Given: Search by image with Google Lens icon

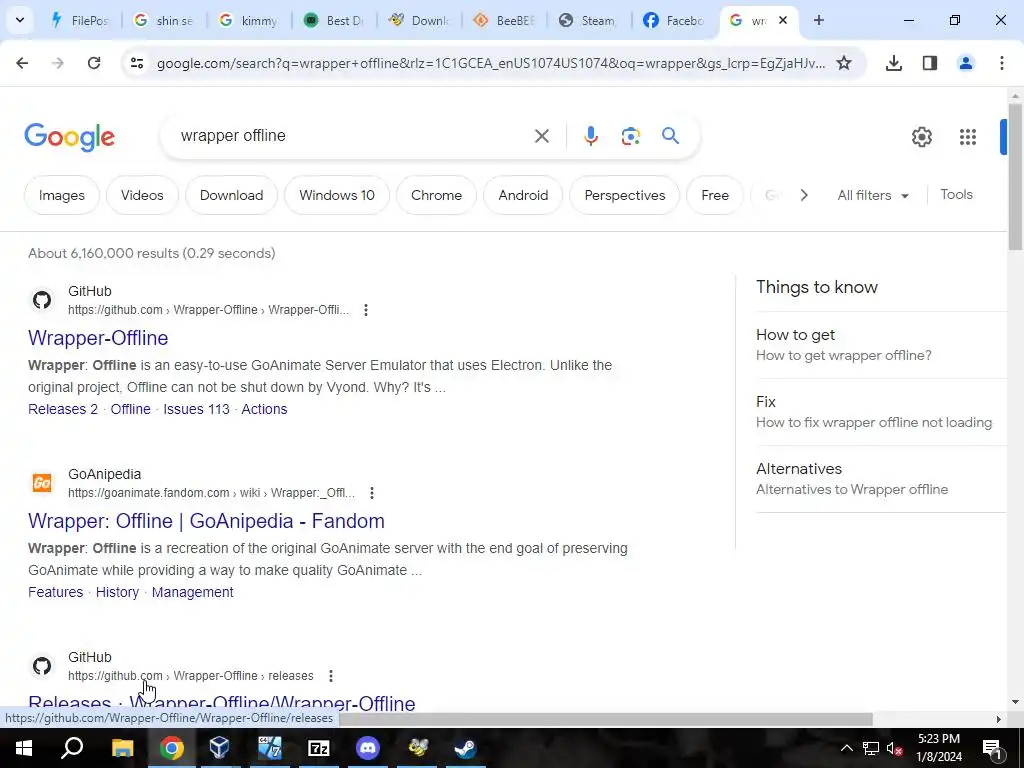Looking at the screenshot, I should tap(630, 136).
